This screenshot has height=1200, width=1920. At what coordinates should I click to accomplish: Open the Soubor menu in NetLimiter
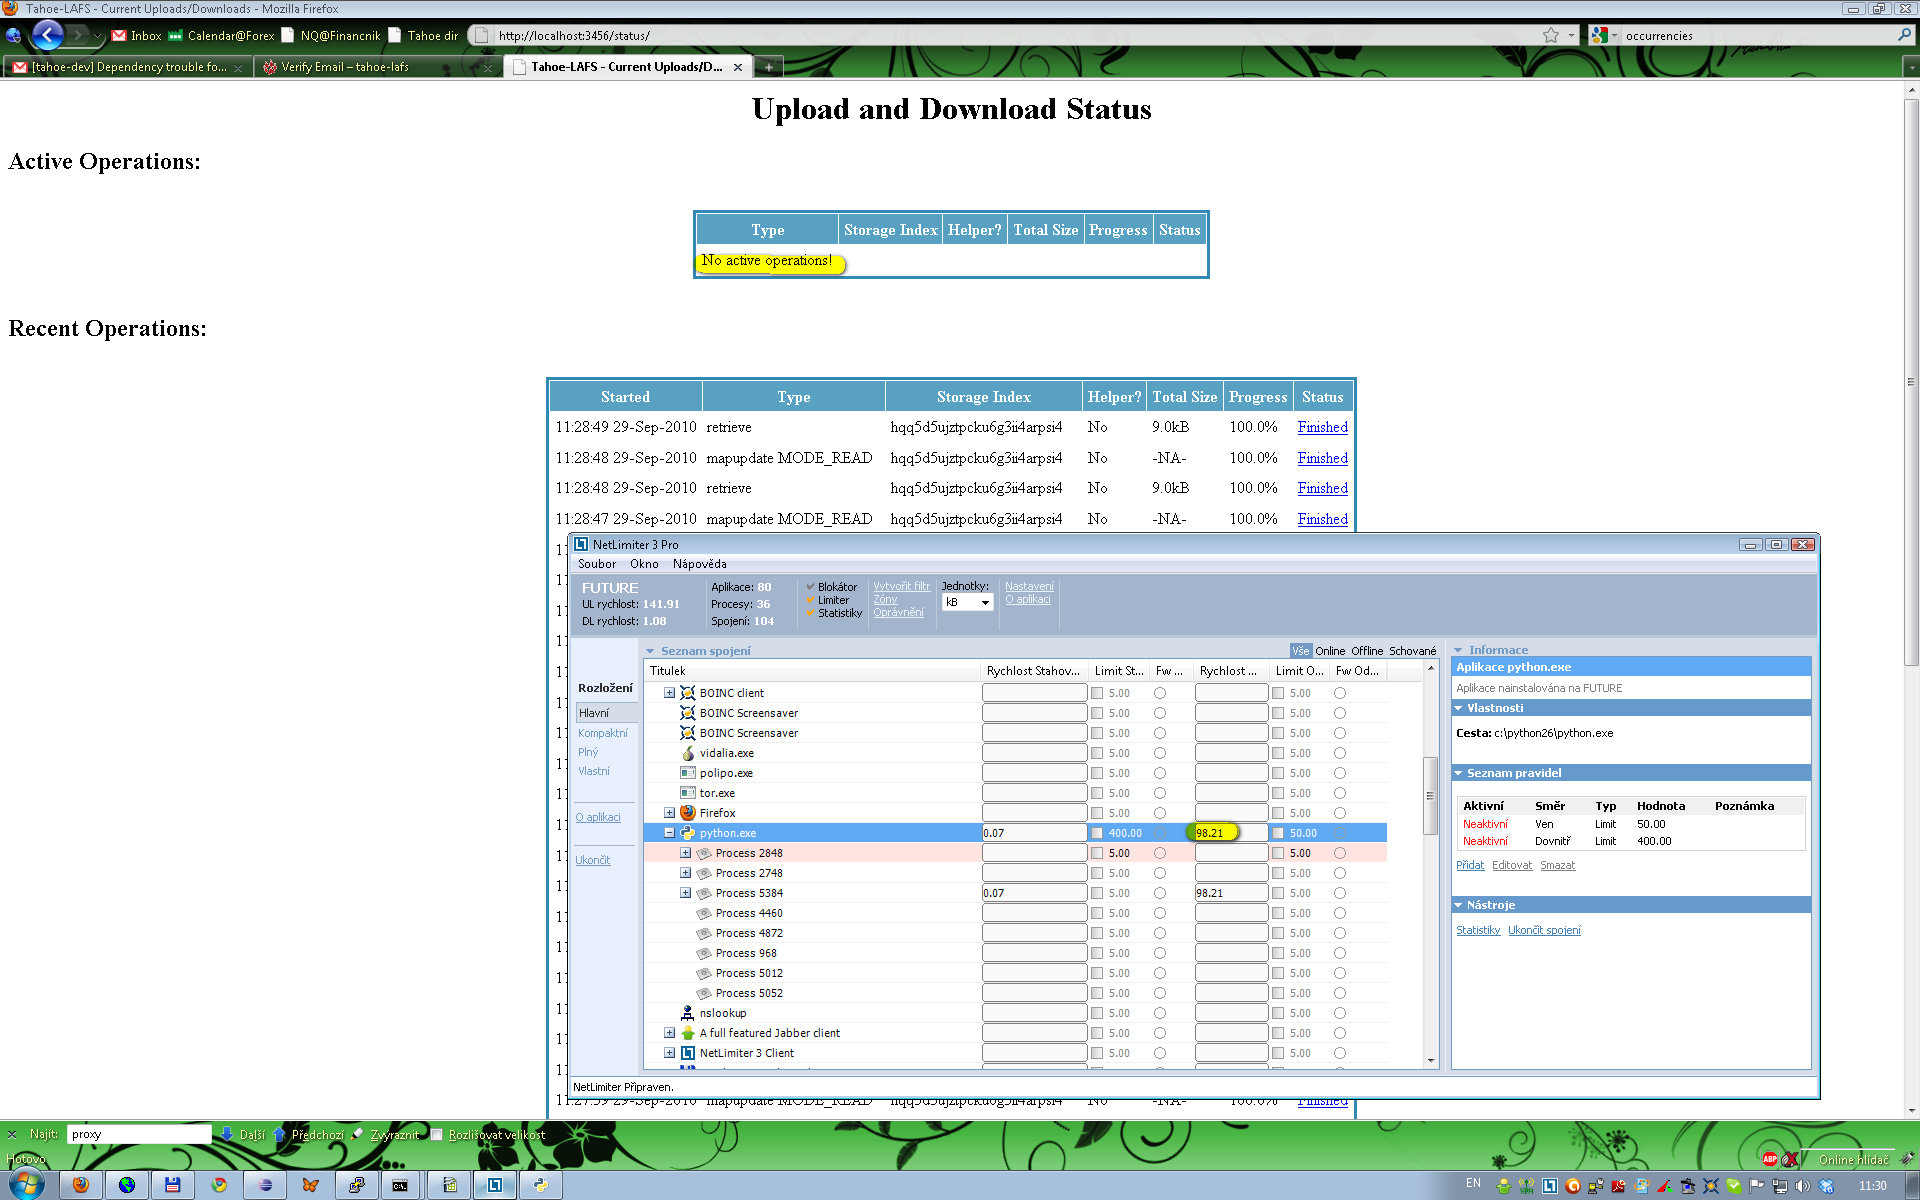(596, 564)
